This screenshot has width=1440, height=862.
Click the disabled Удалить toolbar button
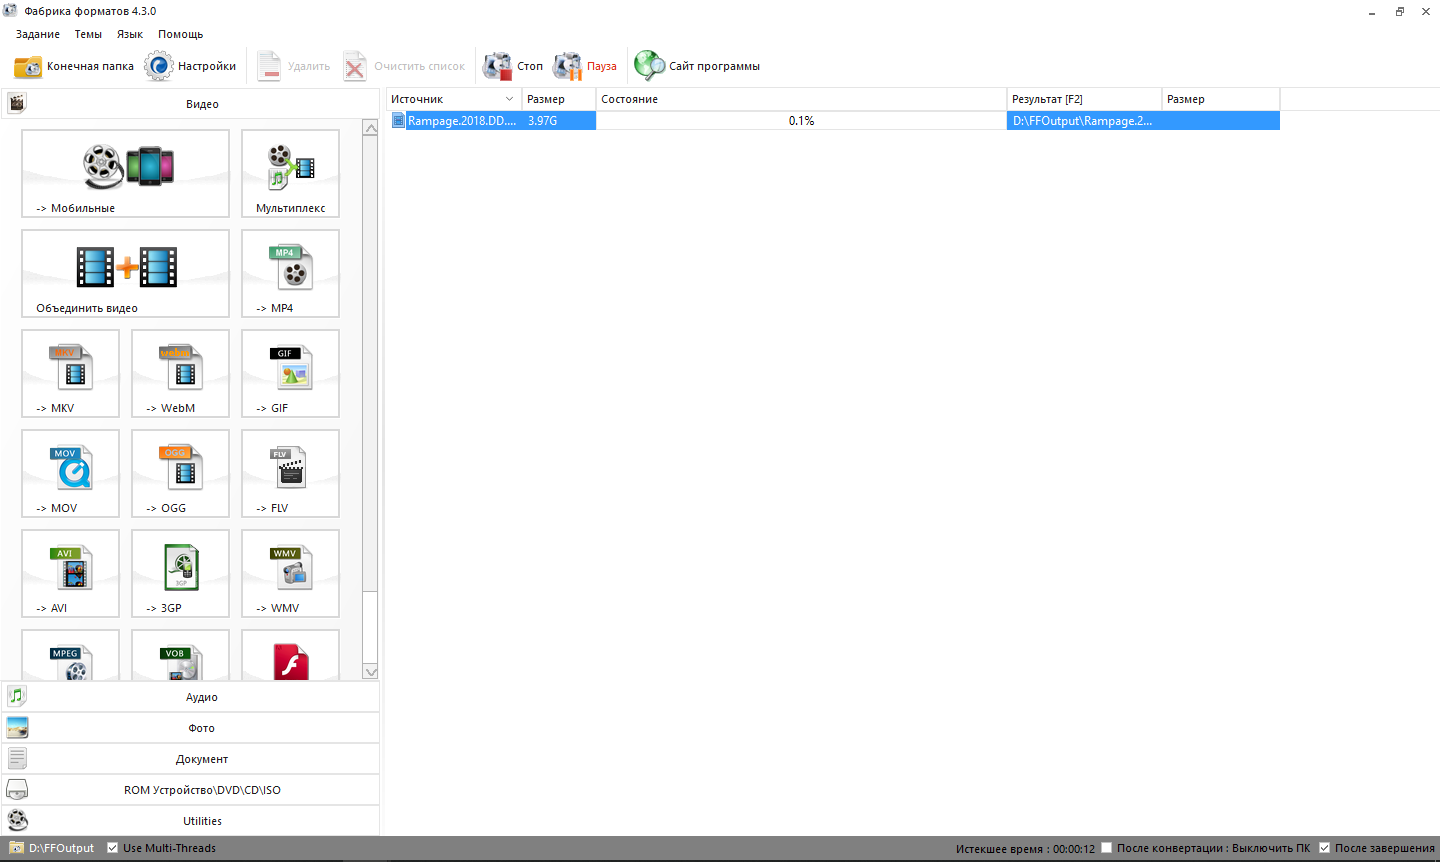click(x=294, y=66)
